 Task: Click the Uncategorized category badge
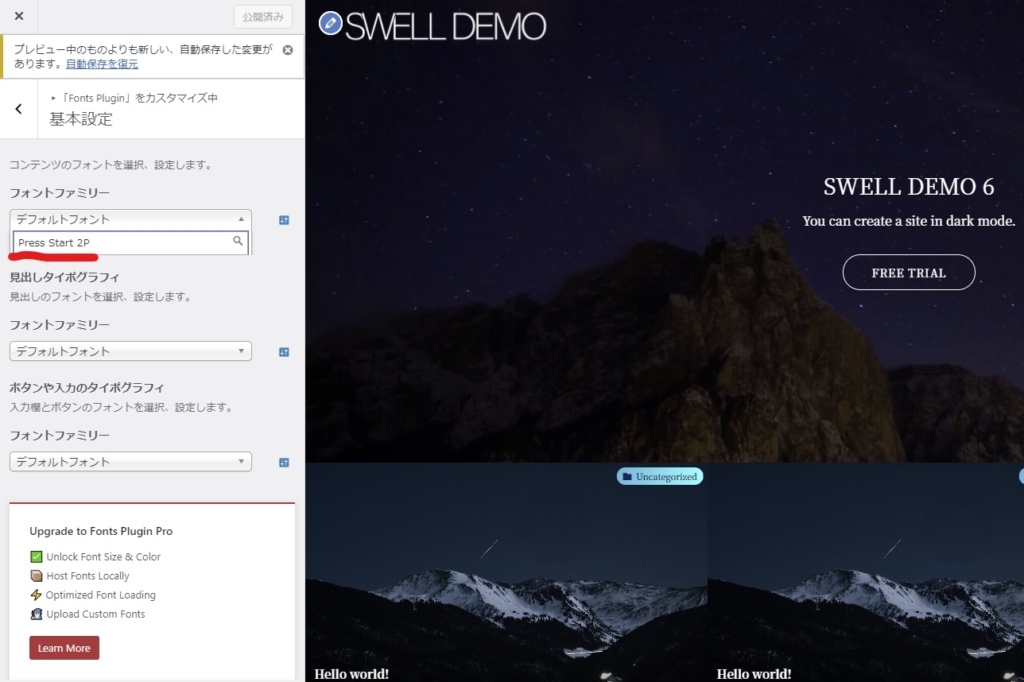coord(660,477)
